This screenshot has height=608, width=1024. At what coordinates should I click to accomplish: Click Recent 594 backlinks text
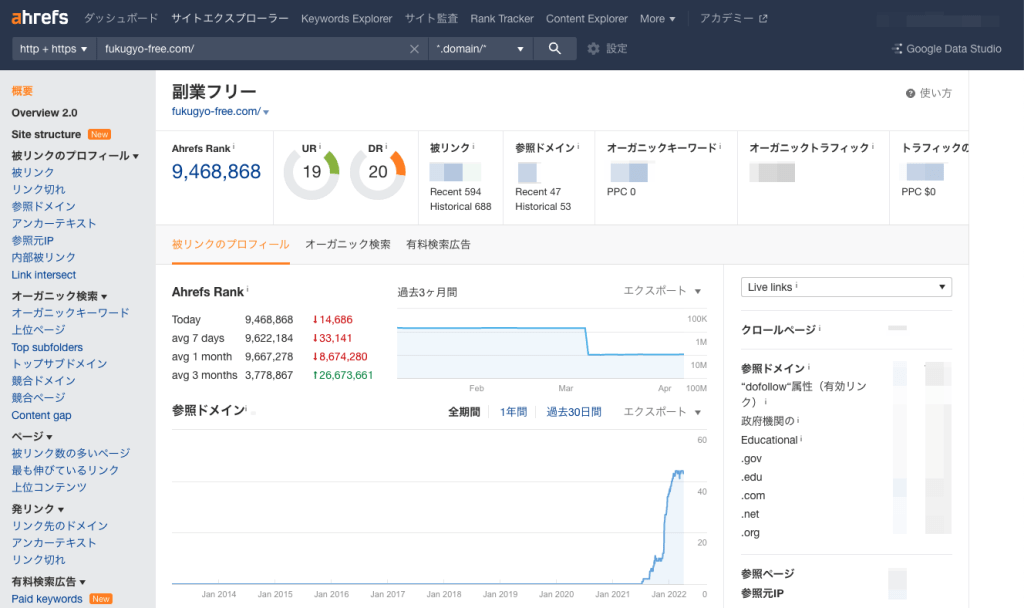[x=455, y=192]
